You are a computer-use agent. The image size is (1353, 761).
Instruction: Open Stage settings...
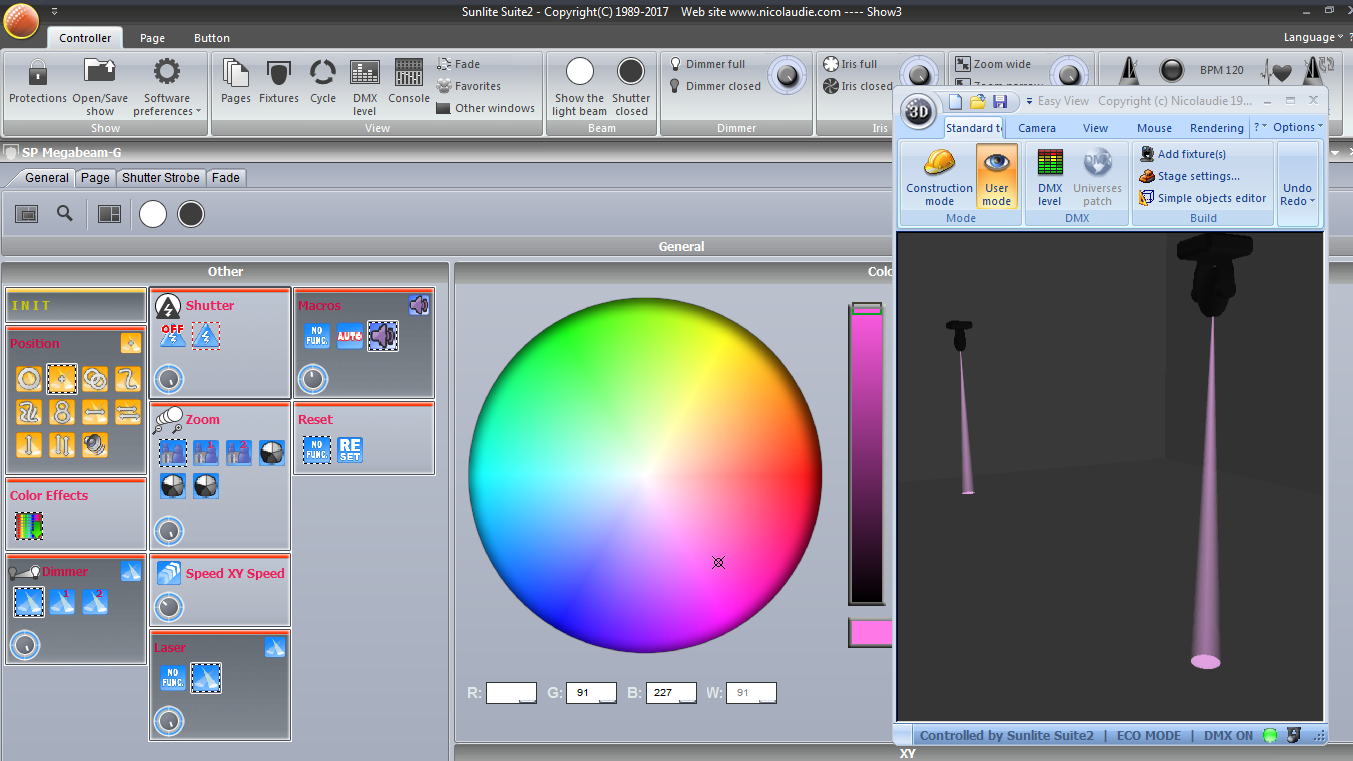pos(1198,176)
